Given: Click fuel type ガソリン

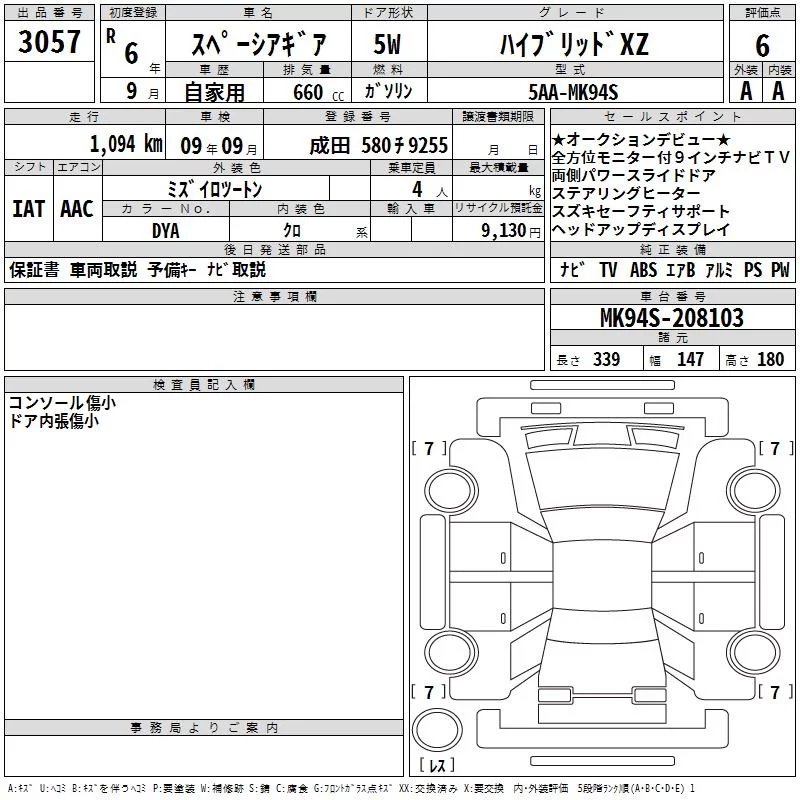Looking at the screenshot, I should 388,91.
